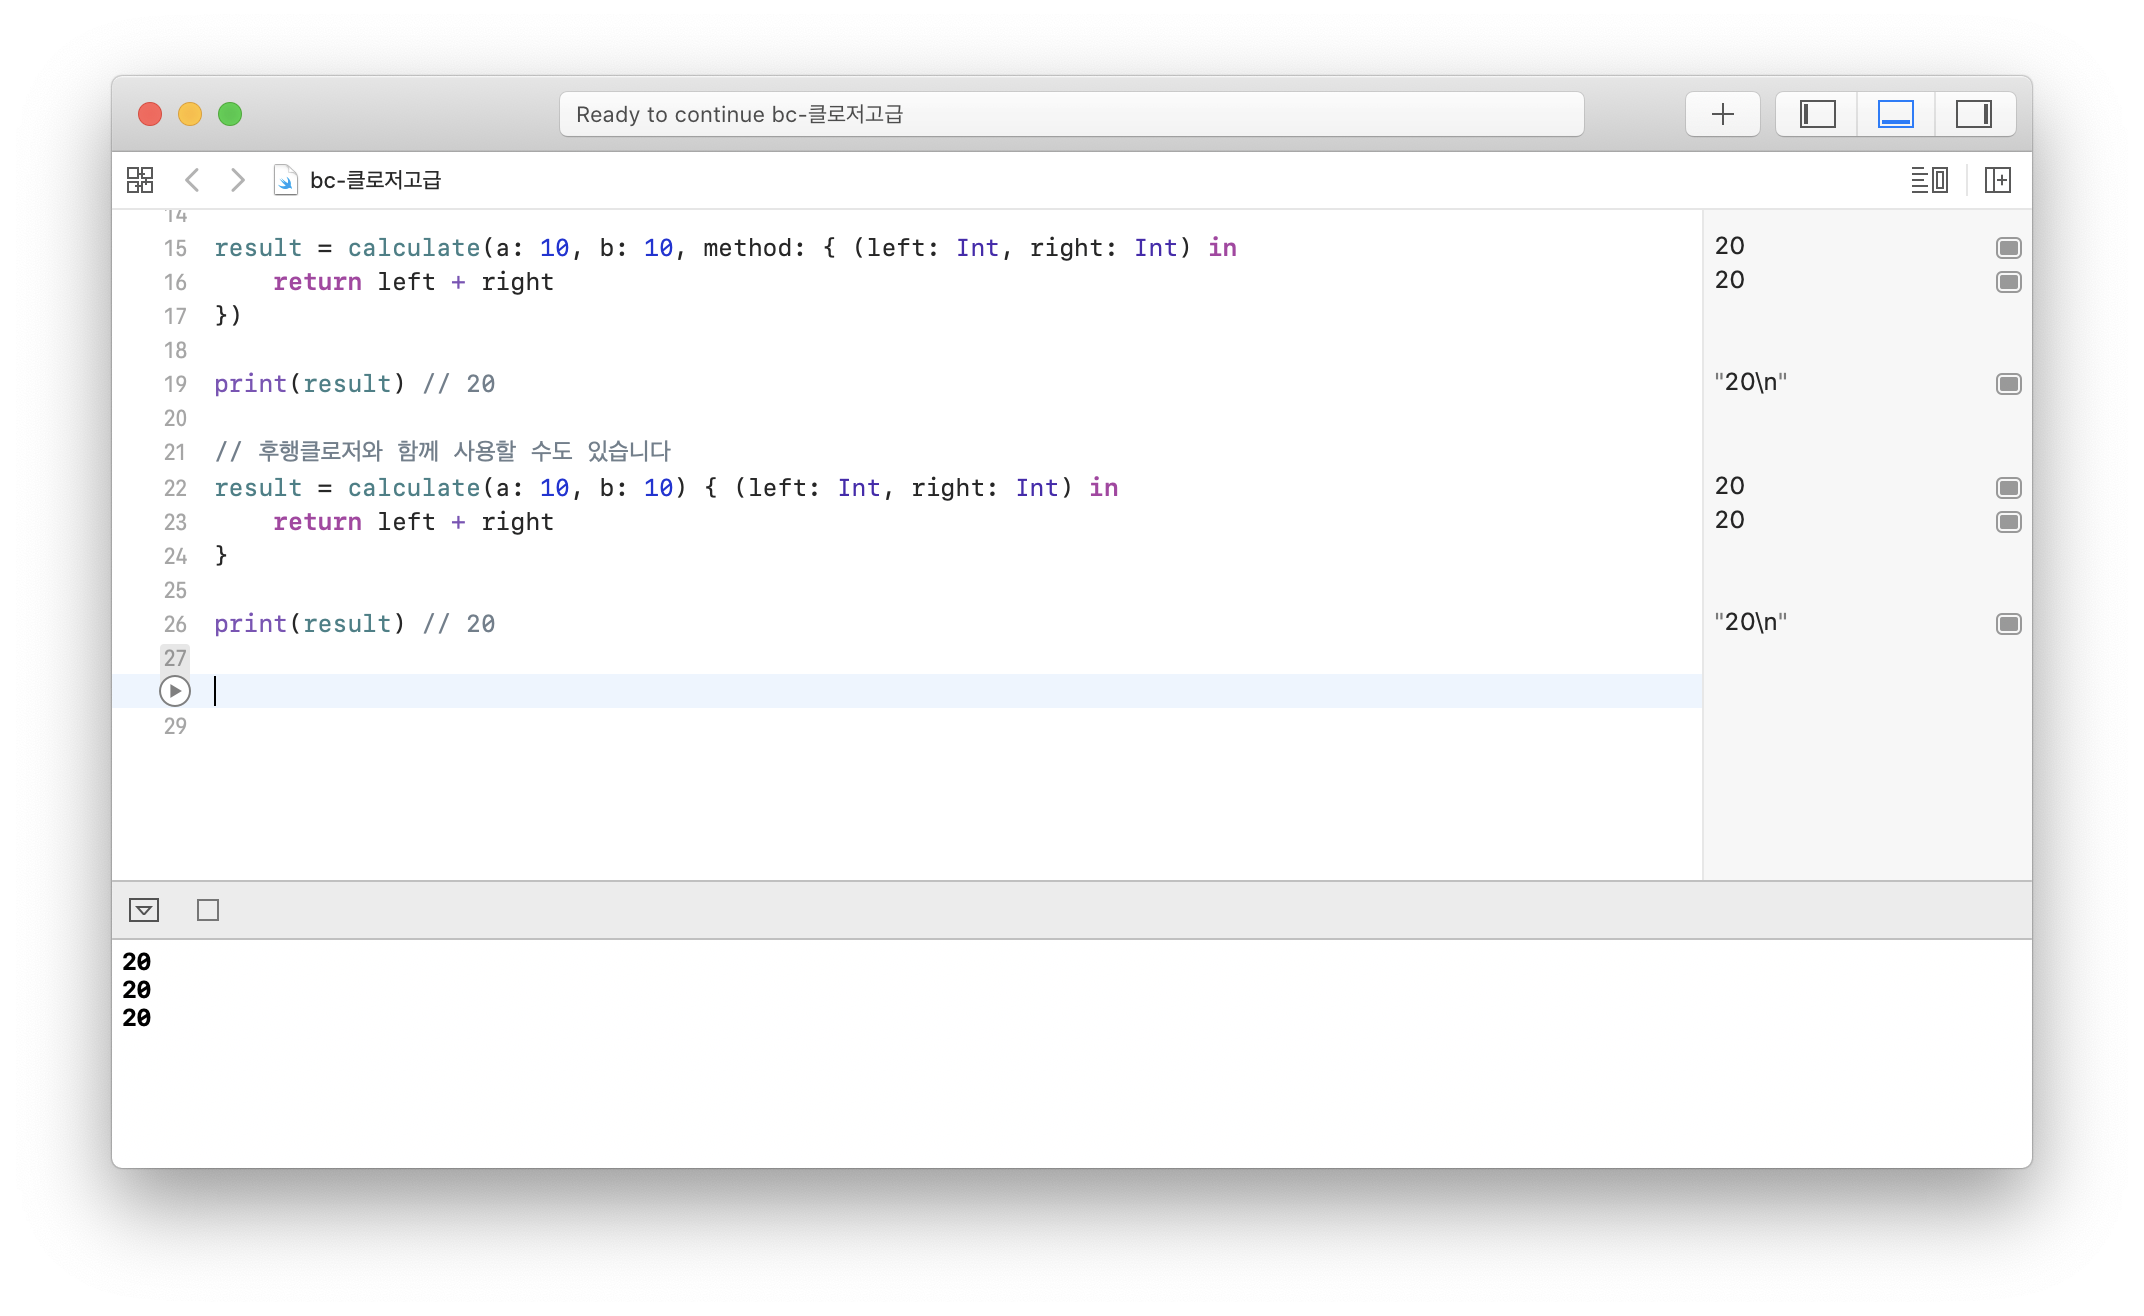The height and width of the screenshot is (1316, 2144).
Task: Go forward with the right chevron
Action: point(237,180)
